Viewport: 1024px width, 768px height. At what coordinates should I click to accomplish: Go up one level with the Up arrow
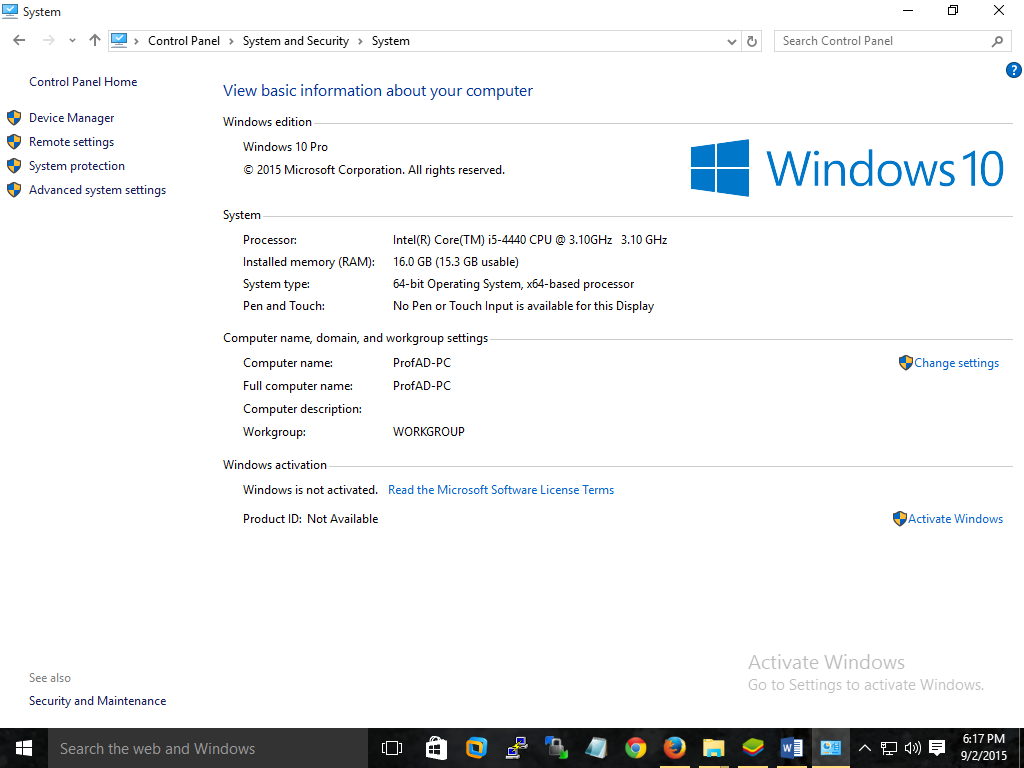click(95, 40)
